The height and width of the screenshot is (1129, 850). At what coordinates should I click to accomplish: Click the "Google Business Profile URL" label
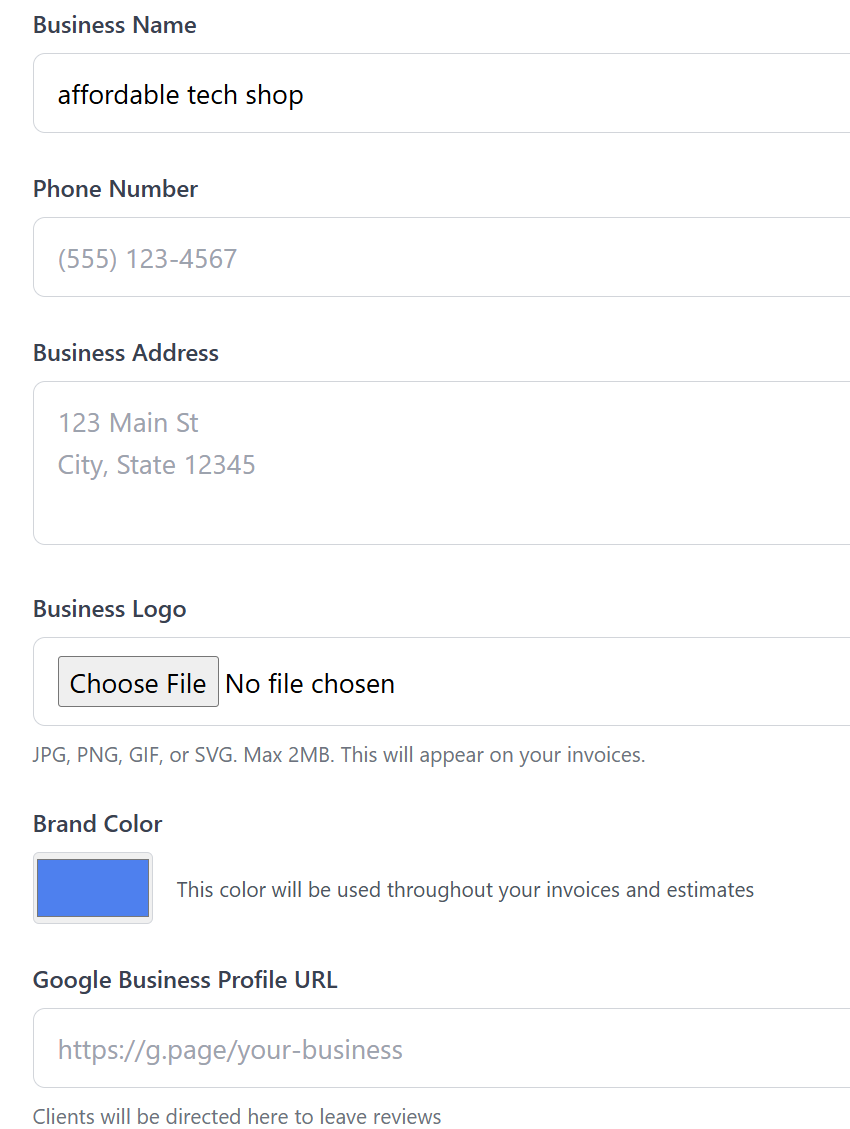click(185, 980)
